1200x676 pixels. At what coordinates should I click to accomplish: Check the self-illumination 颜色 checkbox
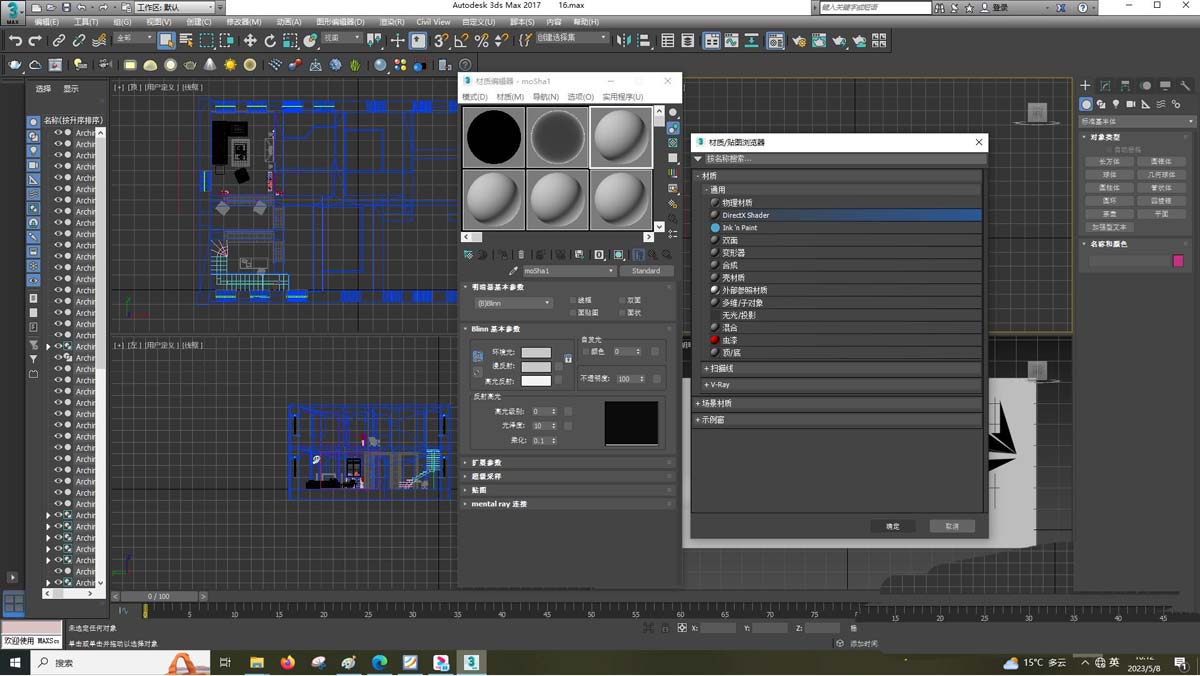pos(586,352)
